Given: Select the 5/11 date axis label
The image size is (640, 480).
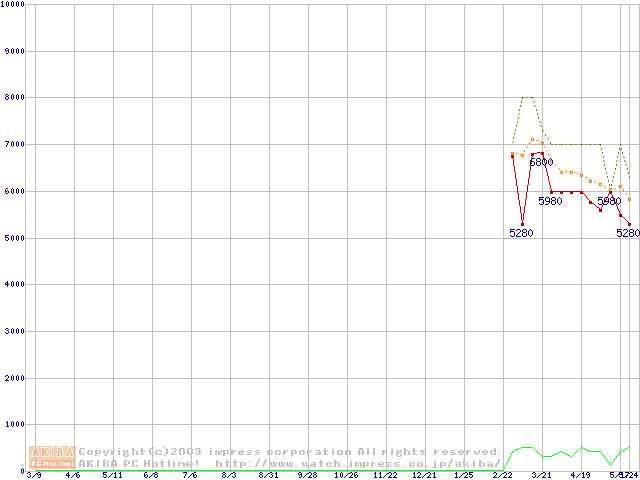Looking at the screenshot, I should [x=111, y=475].
